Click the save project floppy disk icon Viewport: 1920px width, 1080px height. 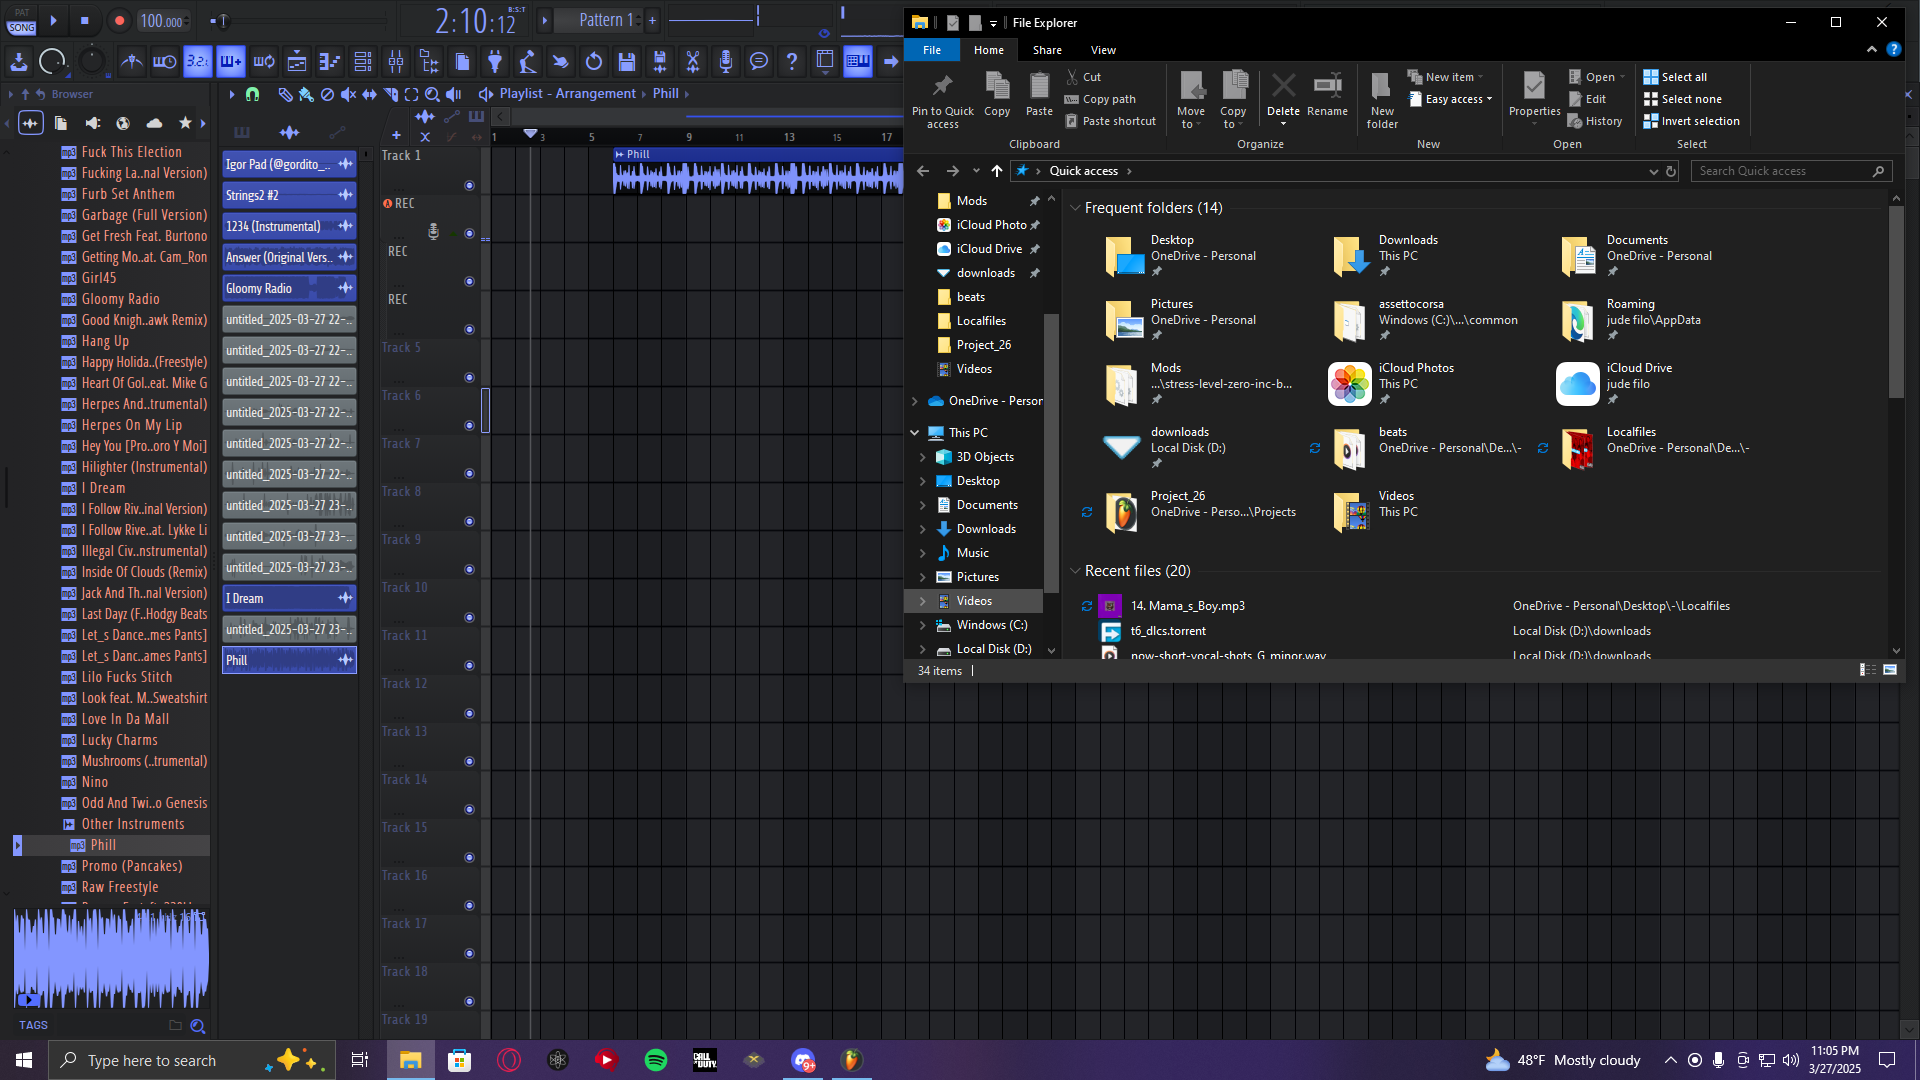pos(627,62)
